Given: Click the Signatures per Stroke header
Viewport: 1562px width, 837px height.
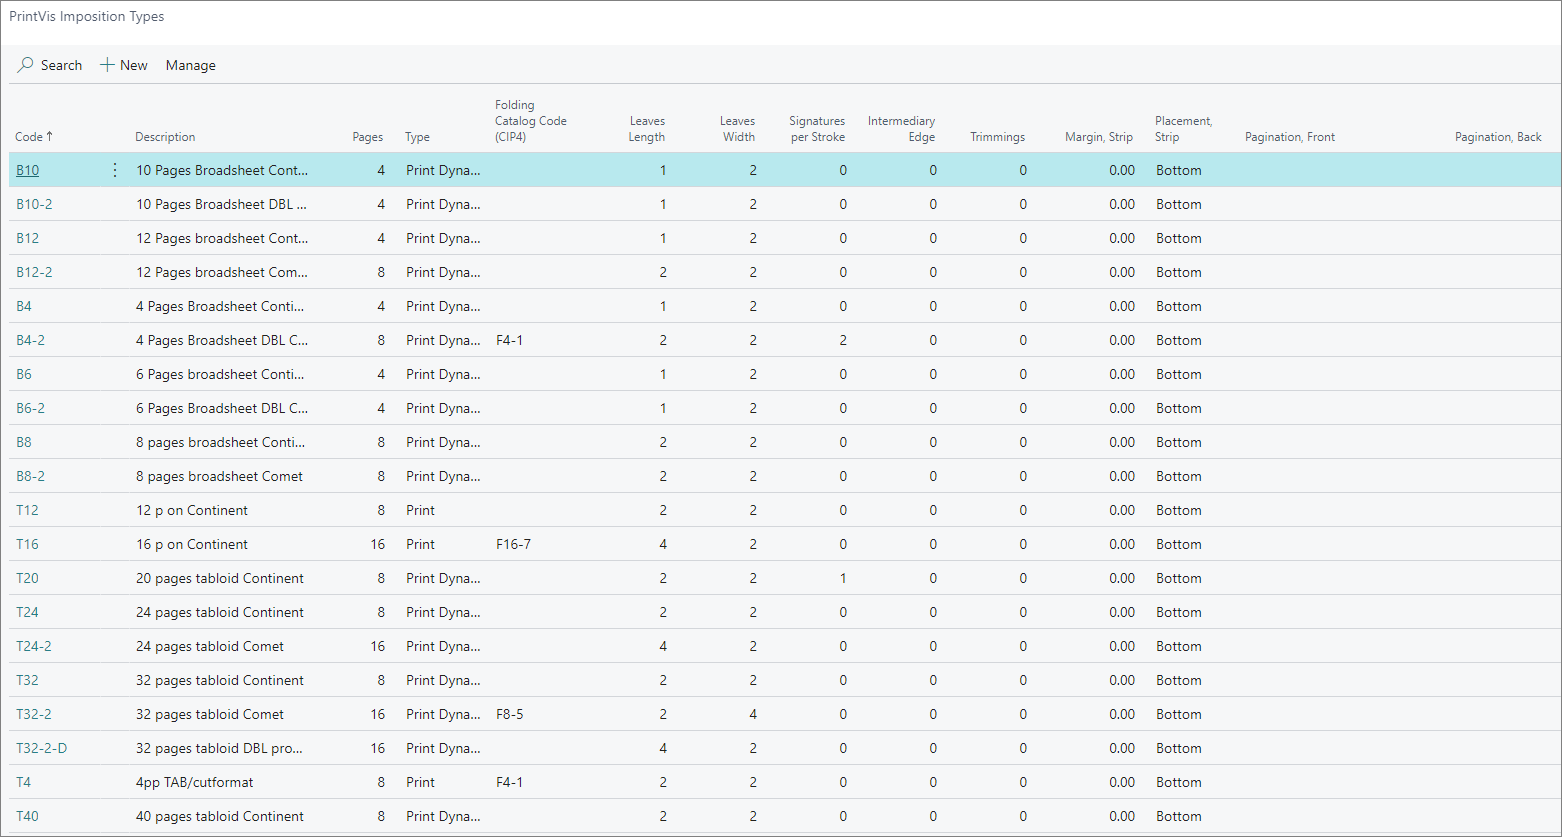Looking at the screenshot, I should [817, 129].
